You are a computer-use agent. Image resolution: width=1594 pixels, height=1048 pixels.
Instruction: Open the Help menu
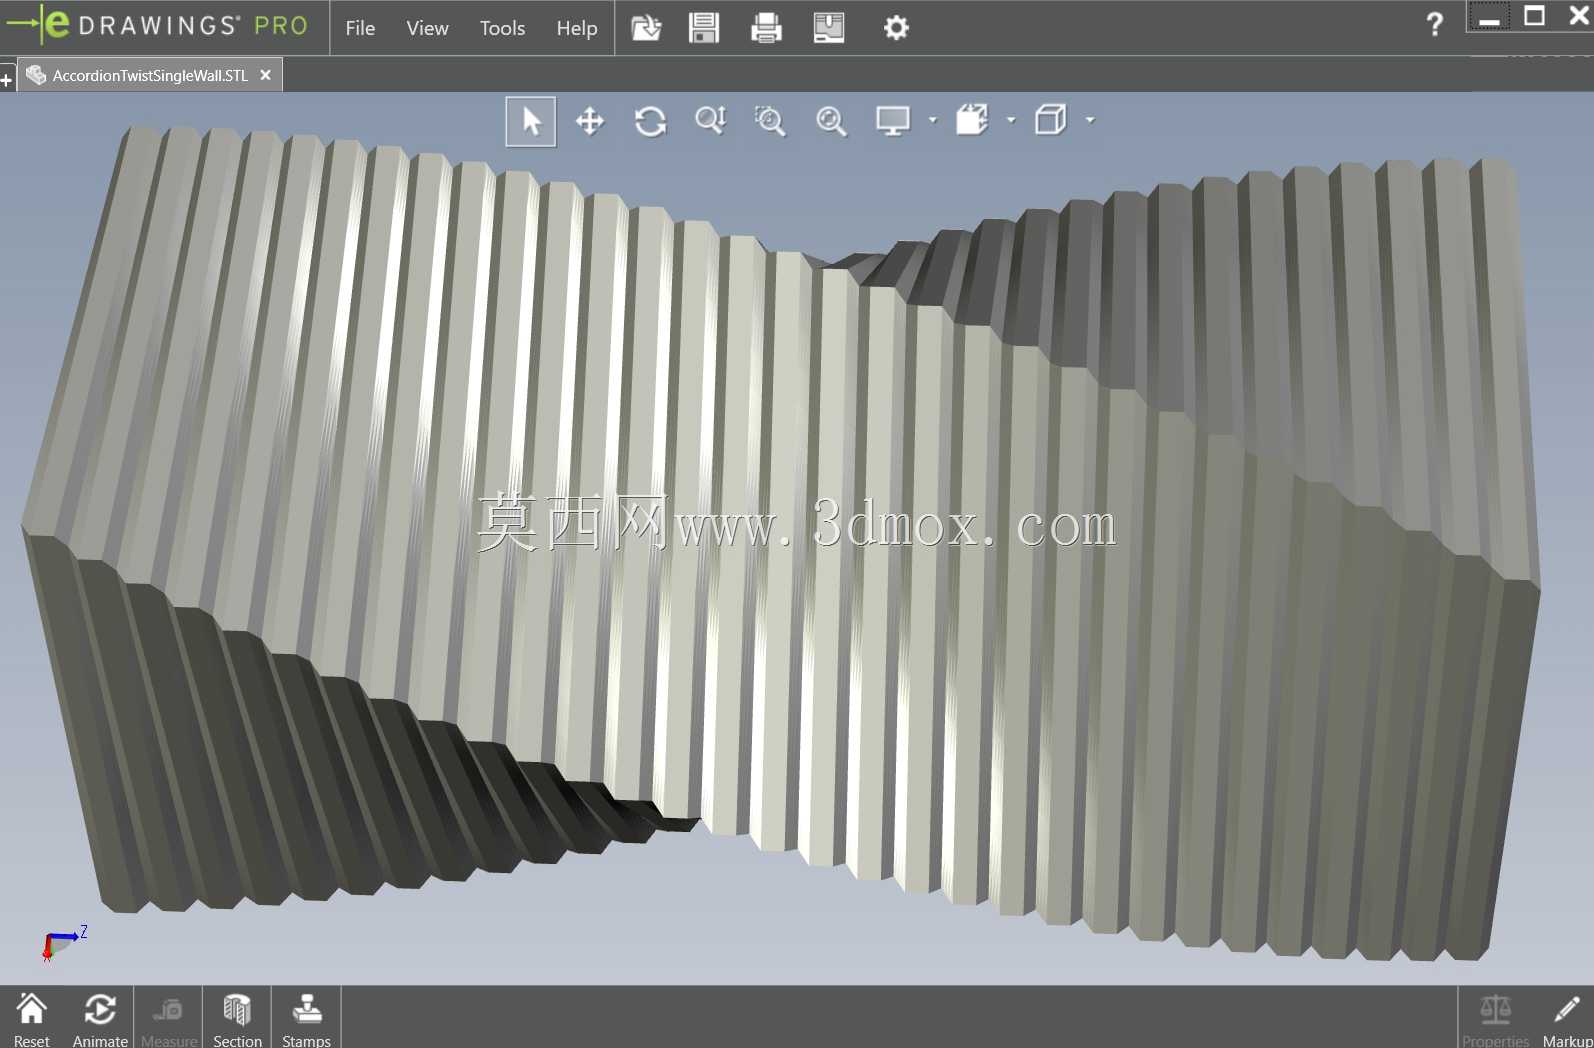click(577, 28)
